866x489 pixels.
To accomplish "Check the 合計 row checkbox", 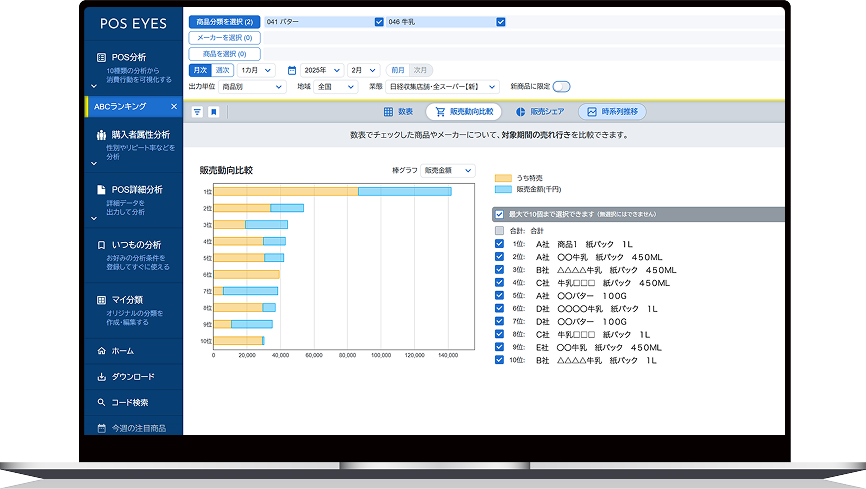I will (x=499, y=231).
